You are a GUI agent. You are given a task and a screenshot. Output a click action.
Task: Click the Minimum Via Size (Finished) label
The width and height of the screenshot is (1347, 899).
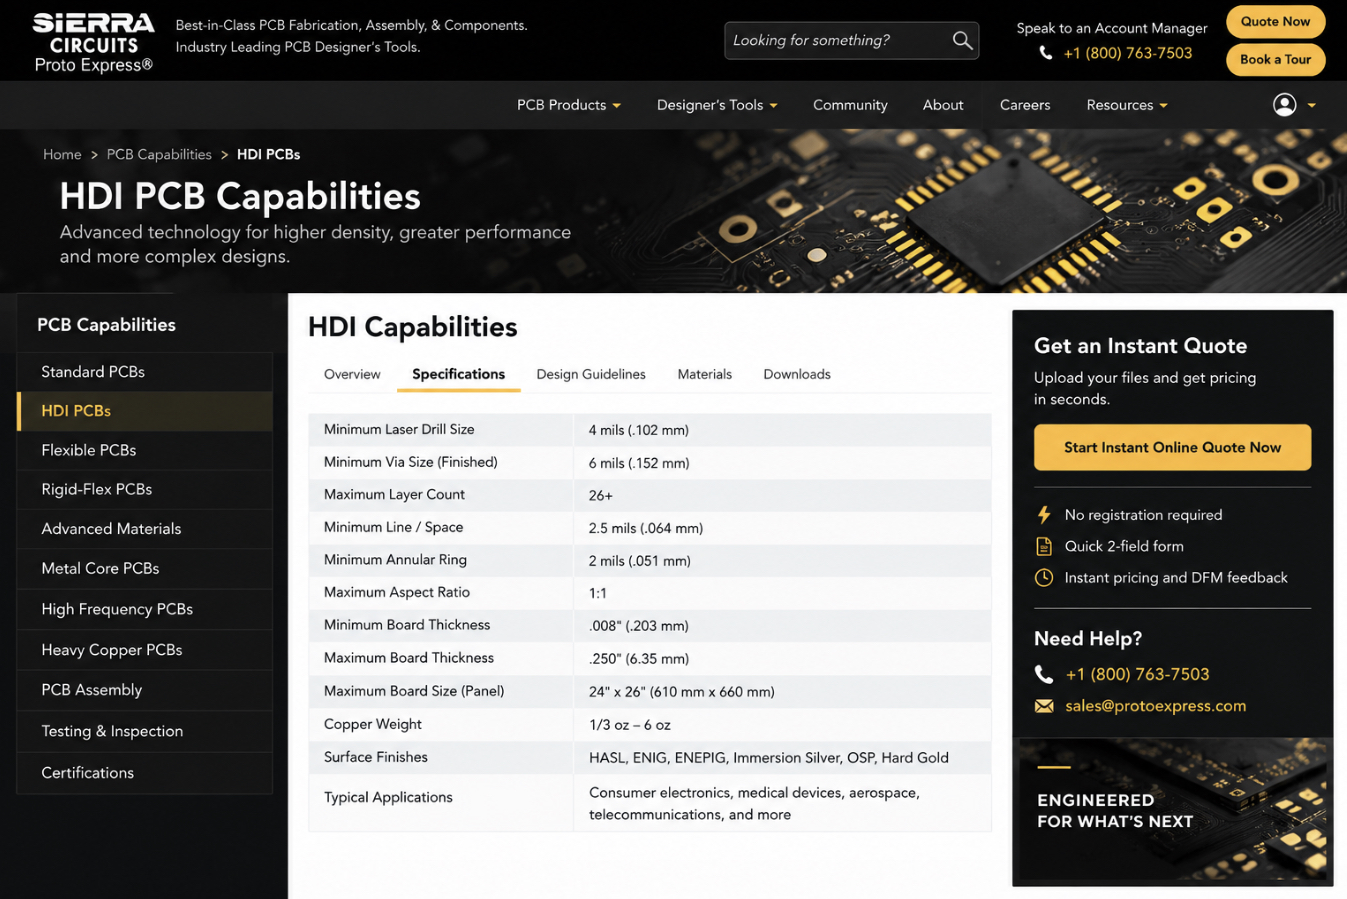(411, 462)
